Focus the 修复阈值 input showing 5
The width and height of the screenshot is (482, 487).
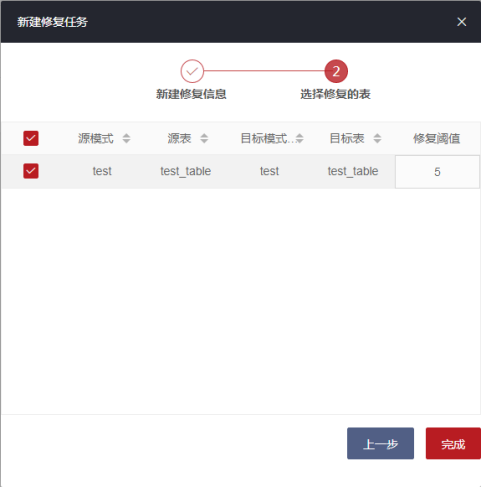[x=437, y=172]
